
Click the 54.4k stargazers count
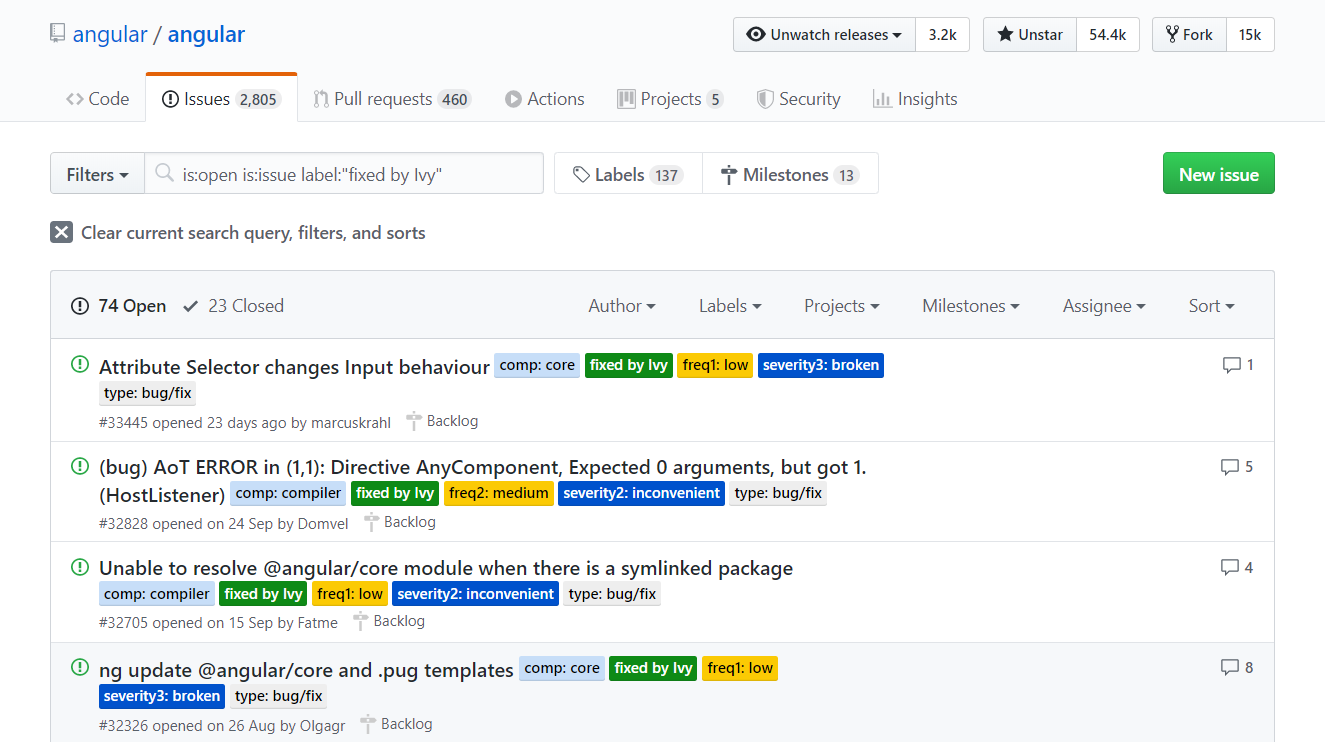coord(1108,35)
